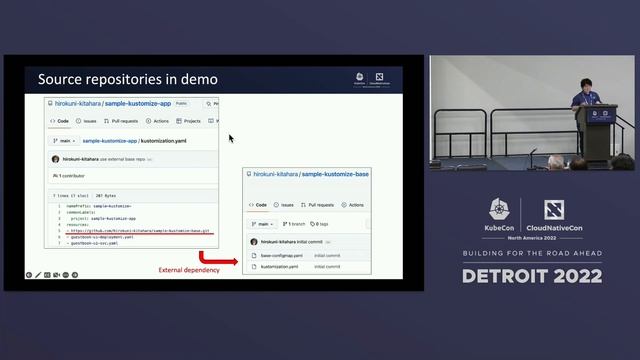Expand commit ellipsis in sample-kustomize-base
The image size is (640, 360).
(x=328, y=242)
